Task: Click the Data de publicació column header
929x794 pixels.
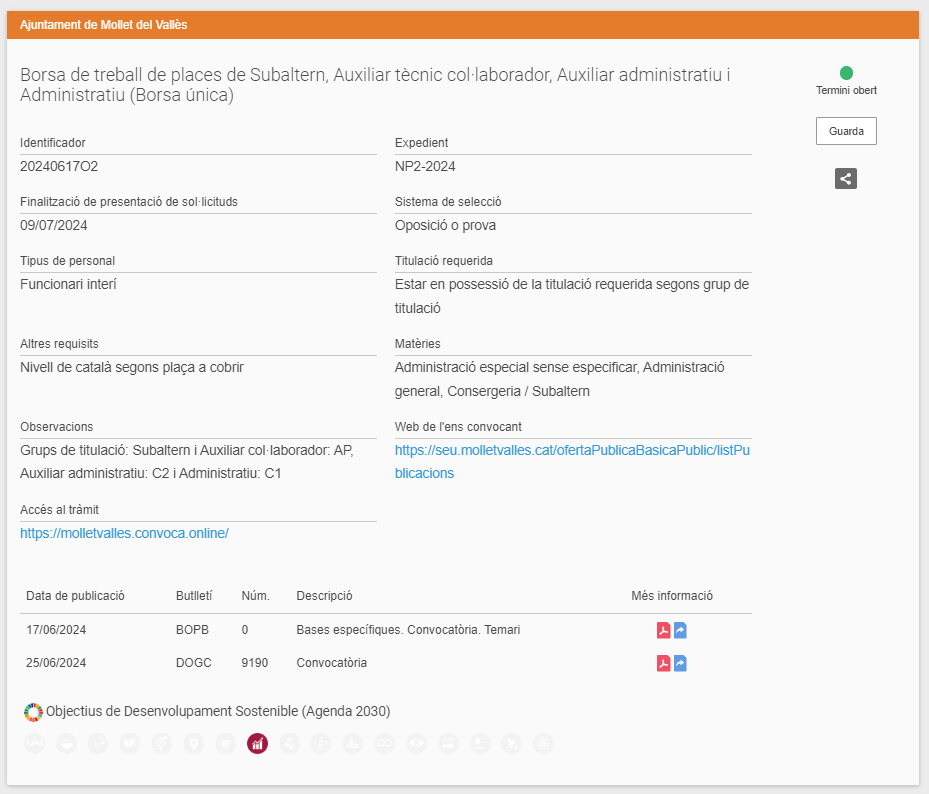Action: (75, 596)
